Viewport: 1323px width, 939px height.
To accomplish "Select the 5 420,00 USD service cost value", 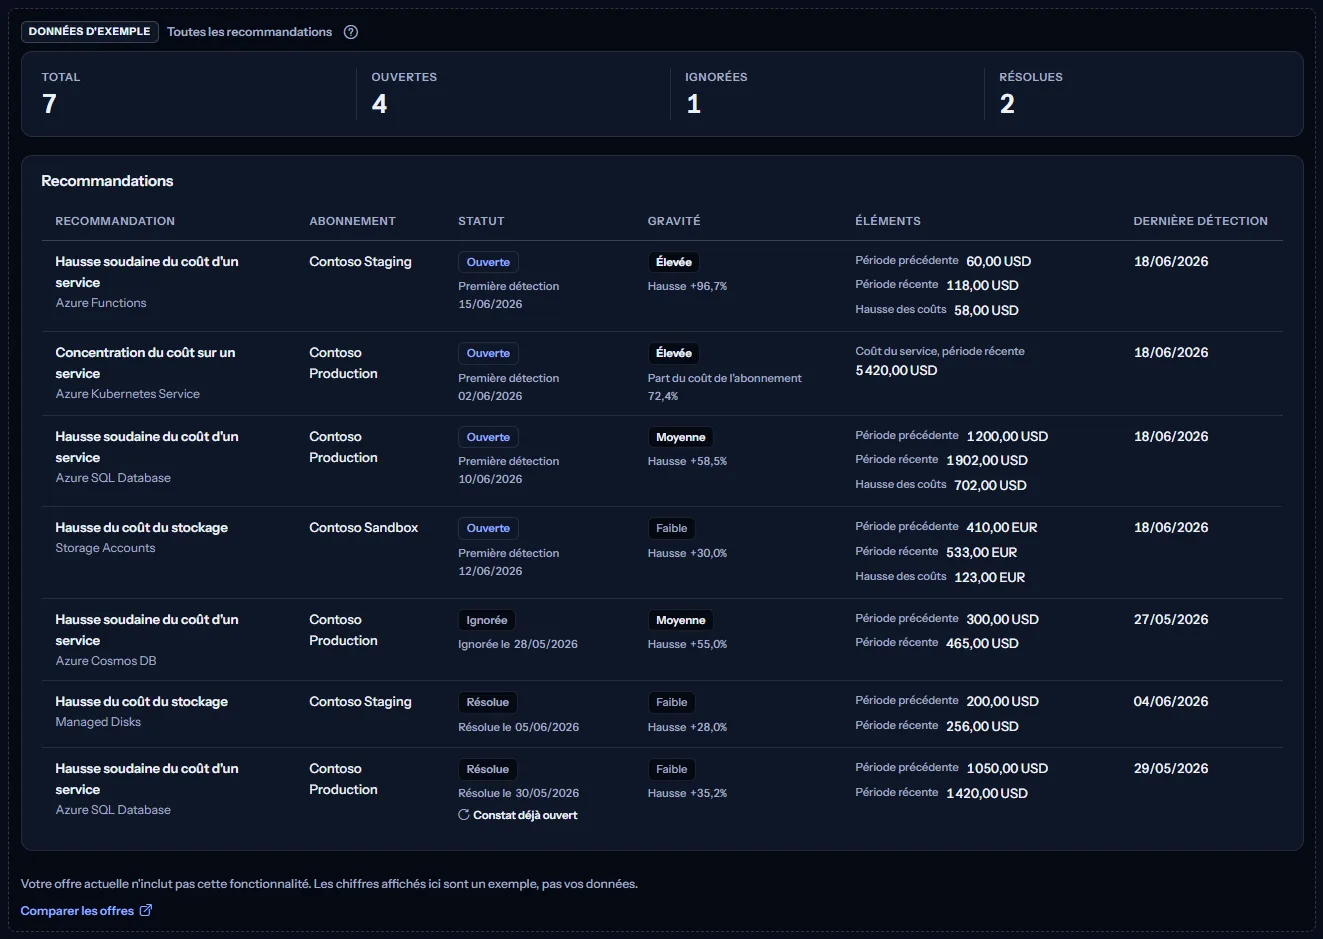I will coord(896,371).
